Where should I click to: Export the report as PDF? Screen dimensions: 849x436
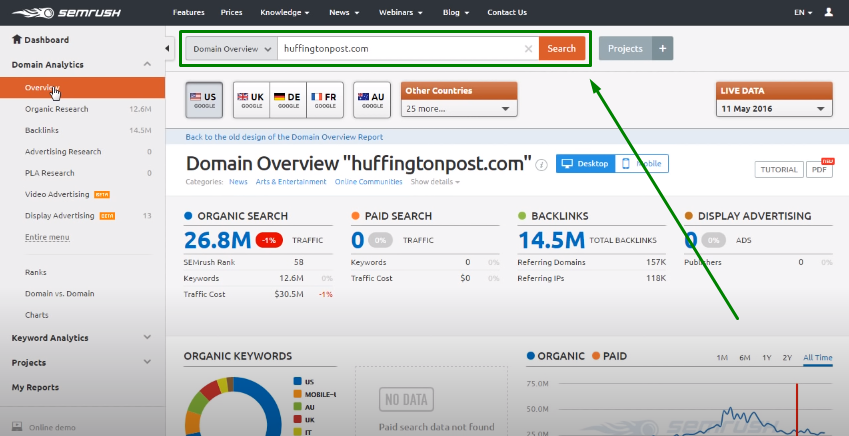819,169
